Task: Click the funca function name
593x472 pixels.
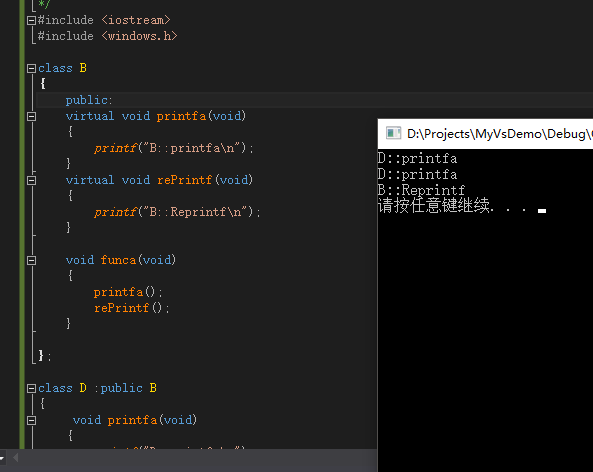Action: (118, 260)
